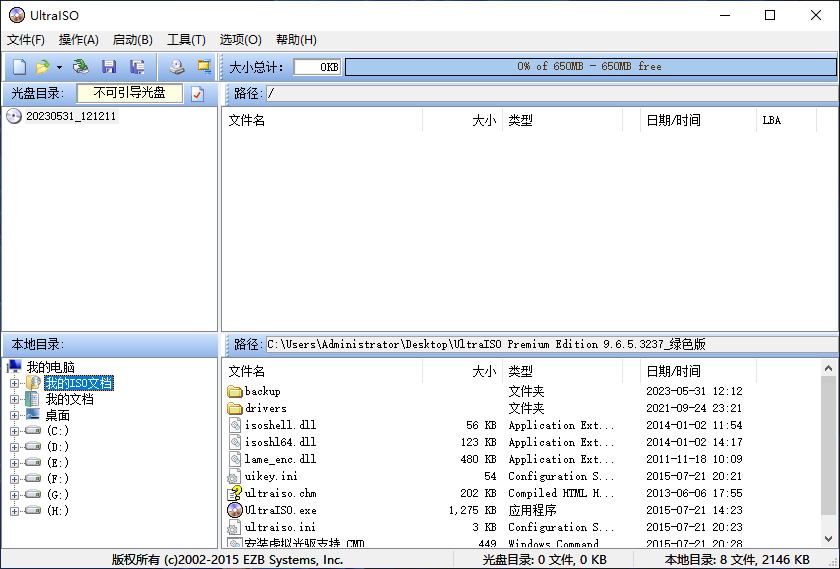Open the dropdown arrow beside Open icon

point(59,68)
